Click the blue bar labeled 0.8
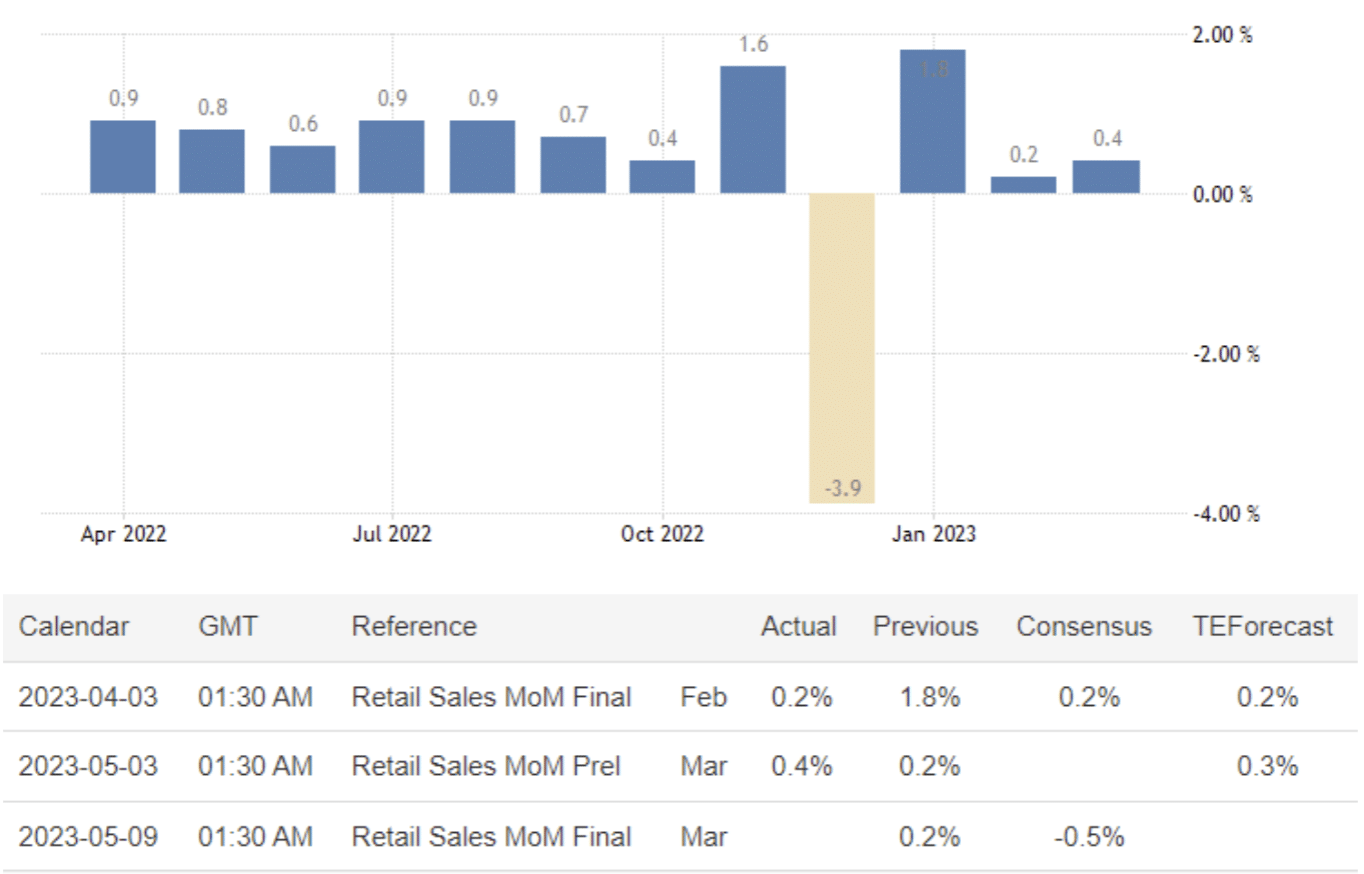Viewport: 1364px width, 874px height. [212, 161]
